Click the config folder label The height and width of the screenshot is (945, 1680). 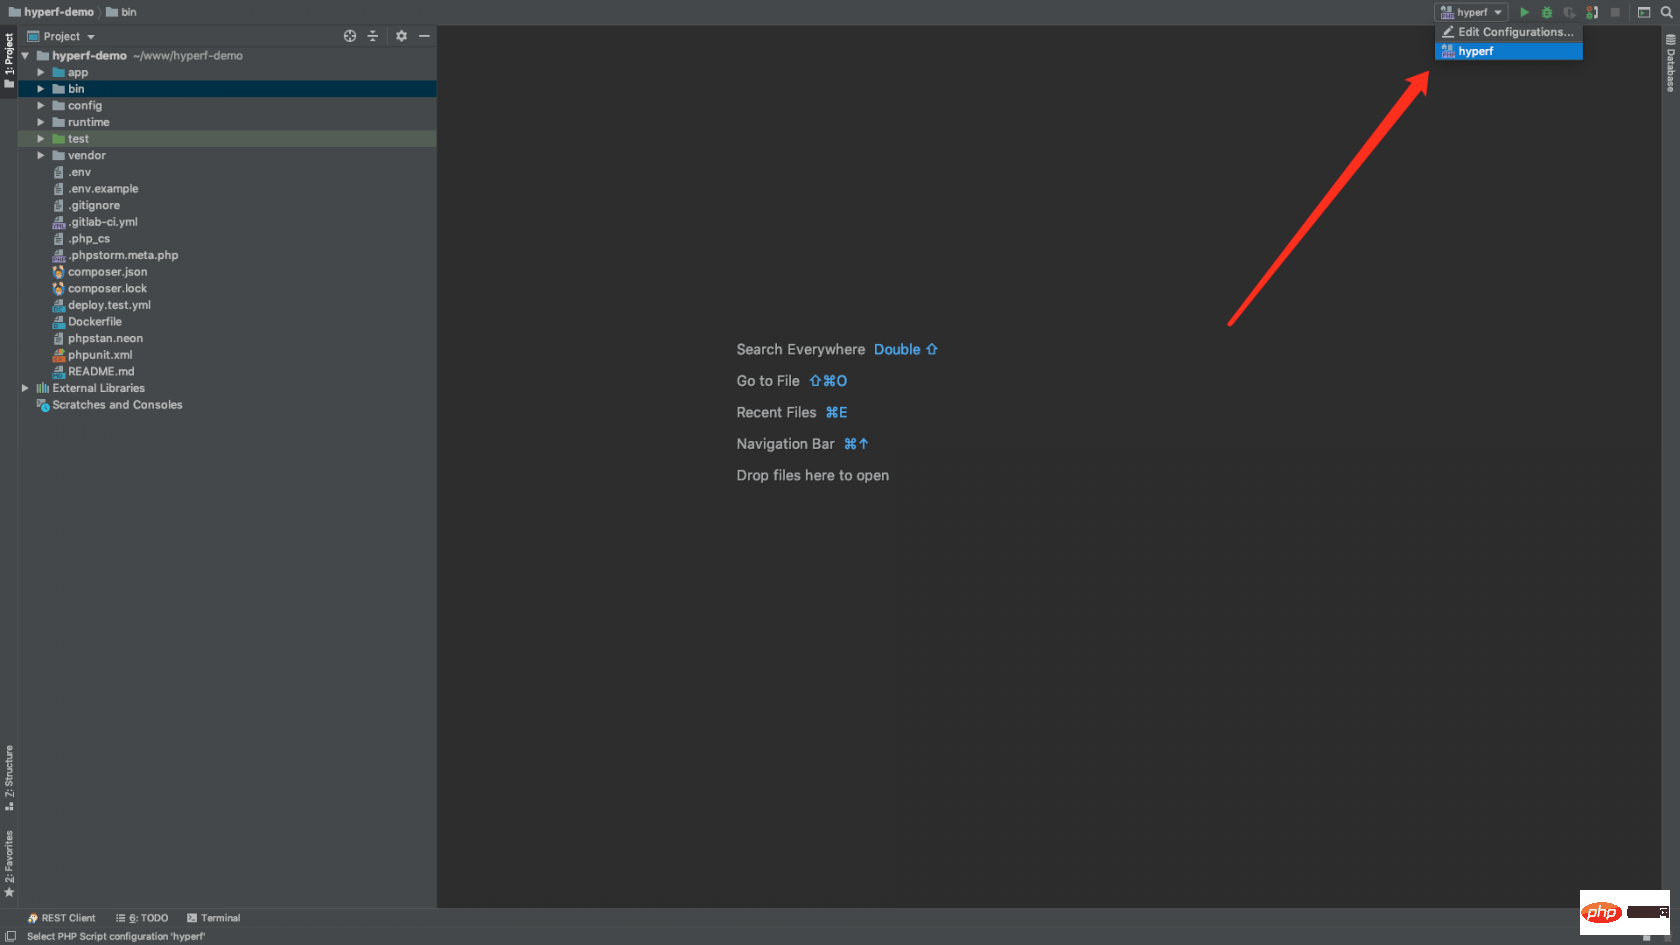85,106
